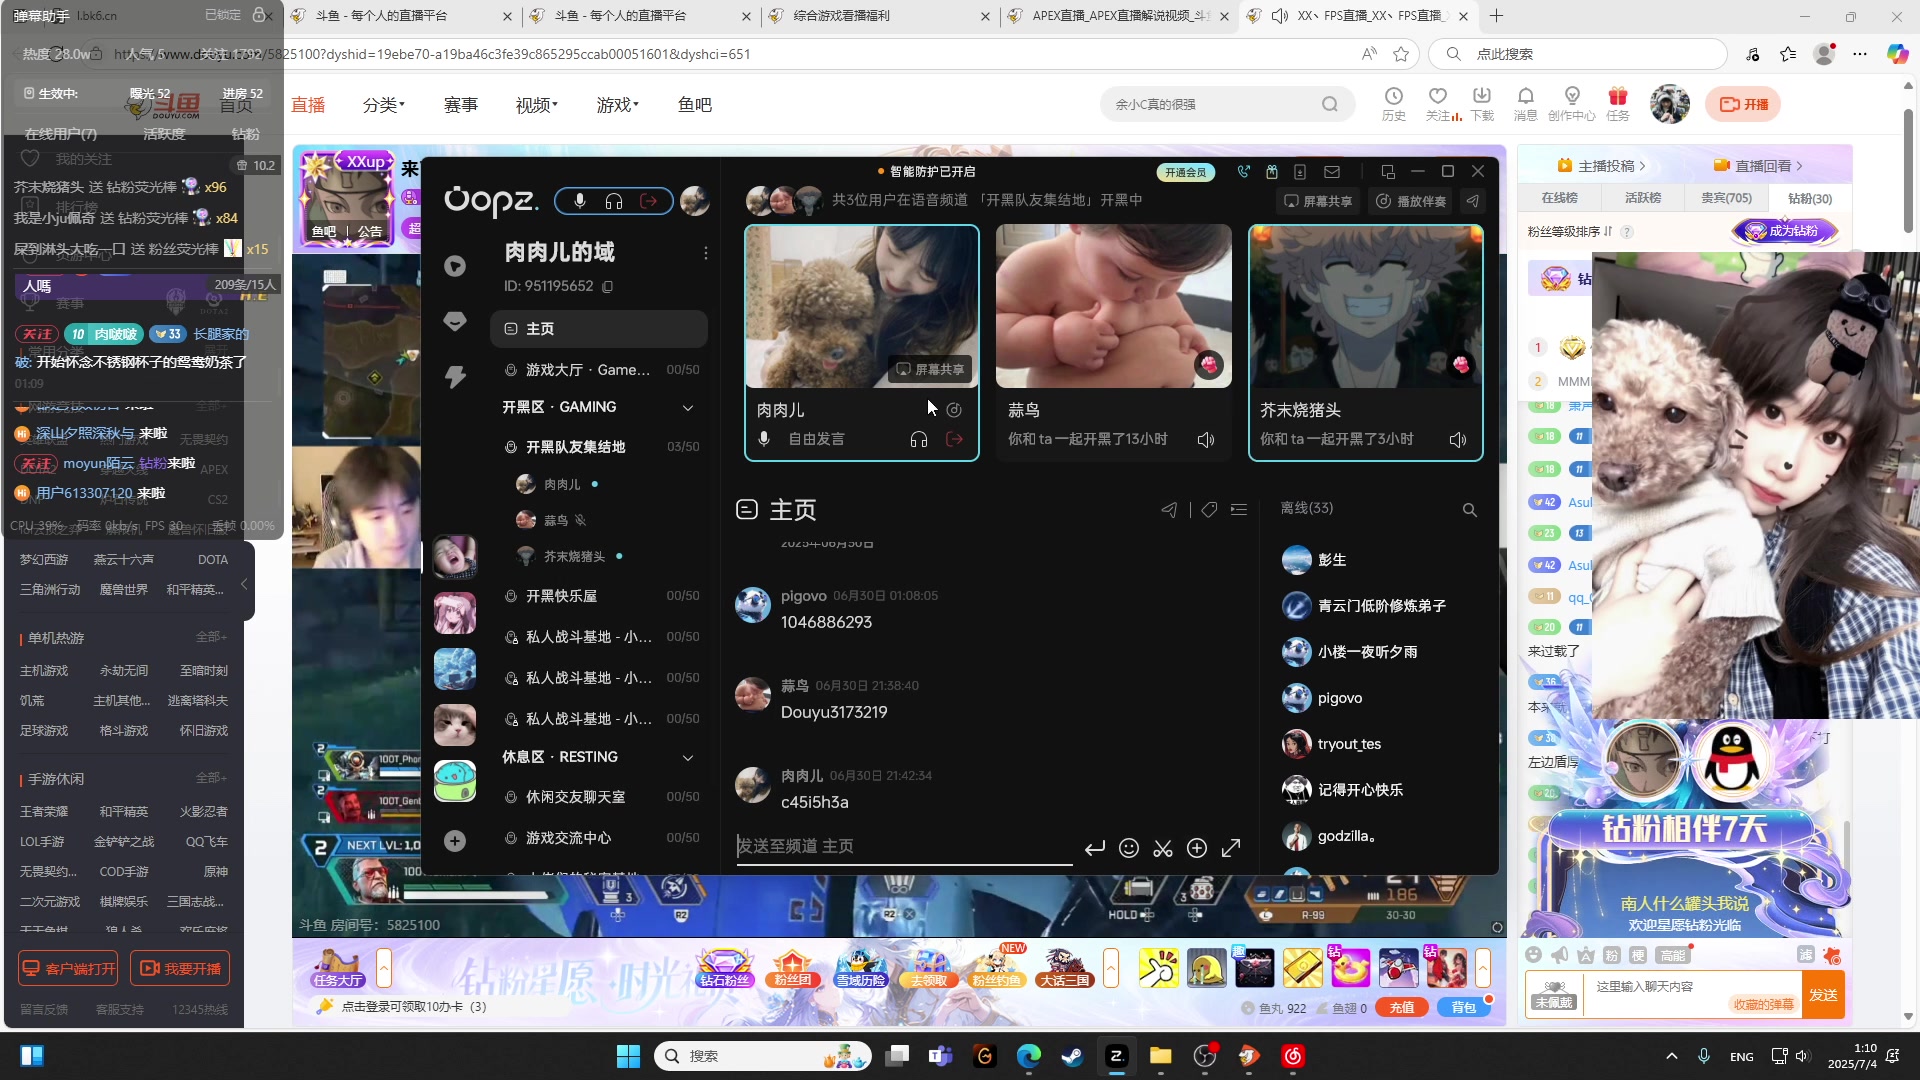The width and height of the screenshot is (1920, 1080).
Task: Open the 分类 dropdown in Douyu navigation
Action: [x=384, y=105]
